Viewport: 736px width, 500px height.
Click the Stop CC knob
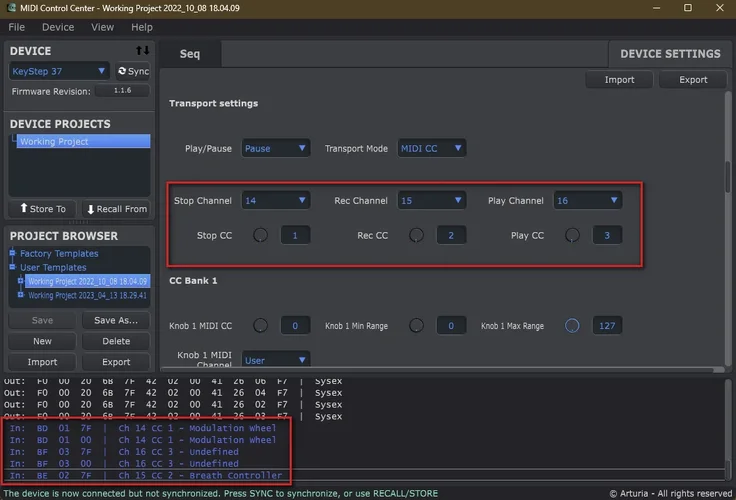[261, 235]
